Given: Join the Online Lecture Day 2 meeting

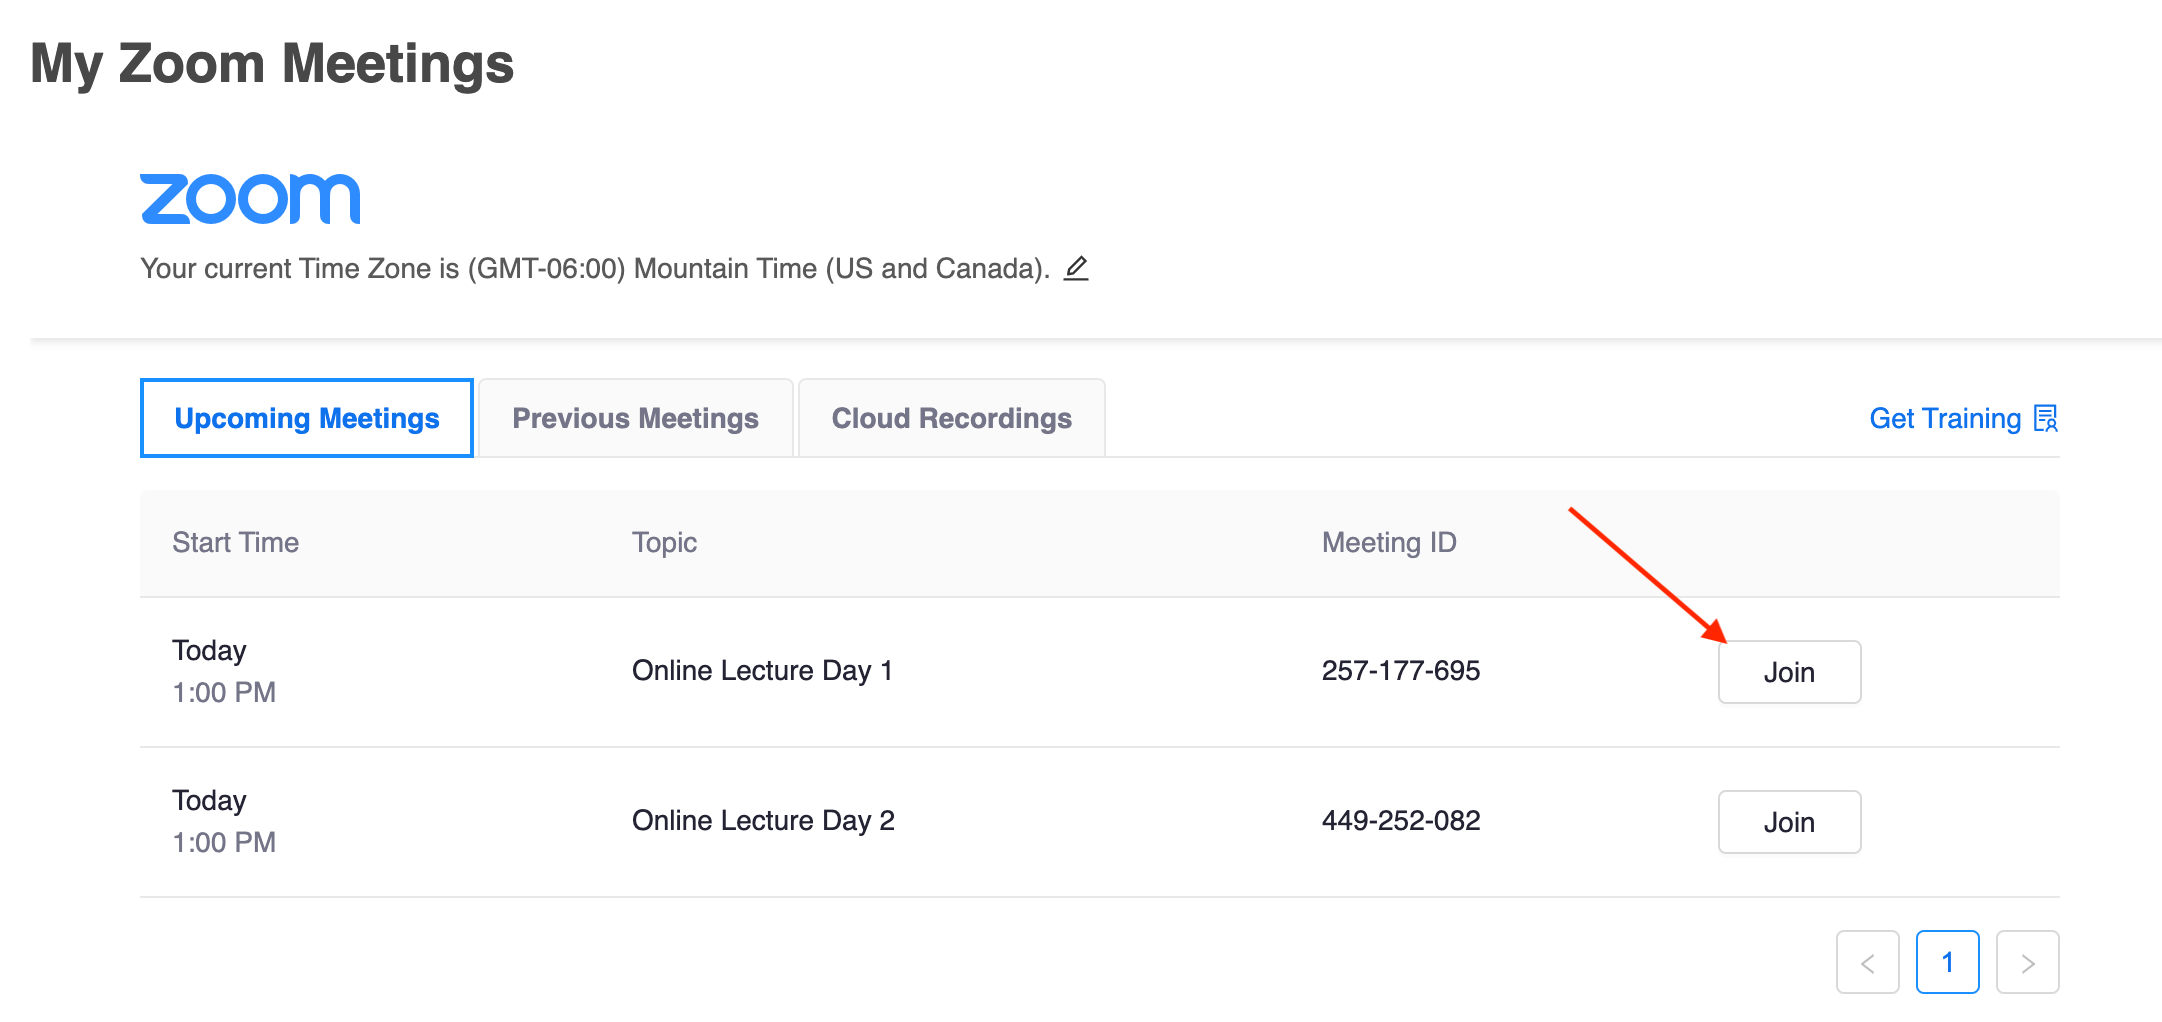Looking at the screenshot, I should (x=1789, y=822).
